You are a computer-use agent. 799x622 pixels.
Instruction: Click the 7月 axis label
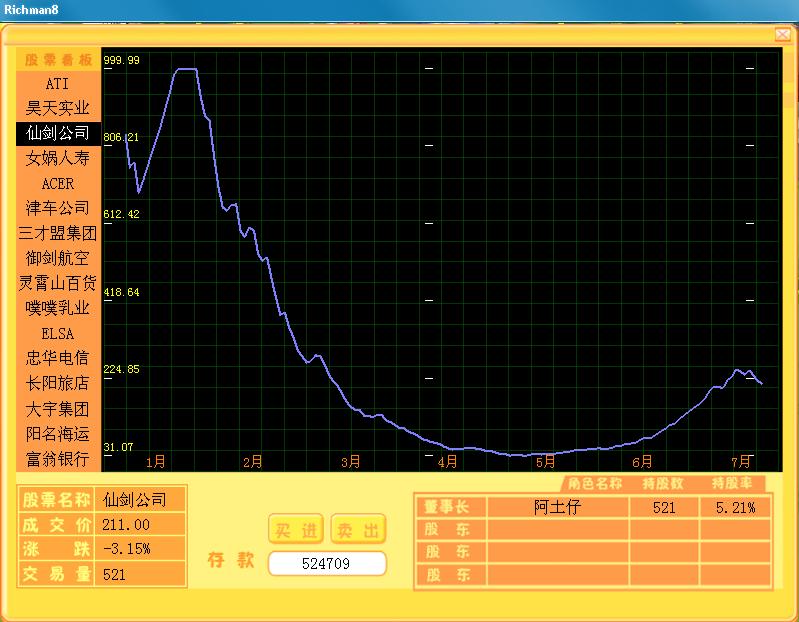click(741, 462)
